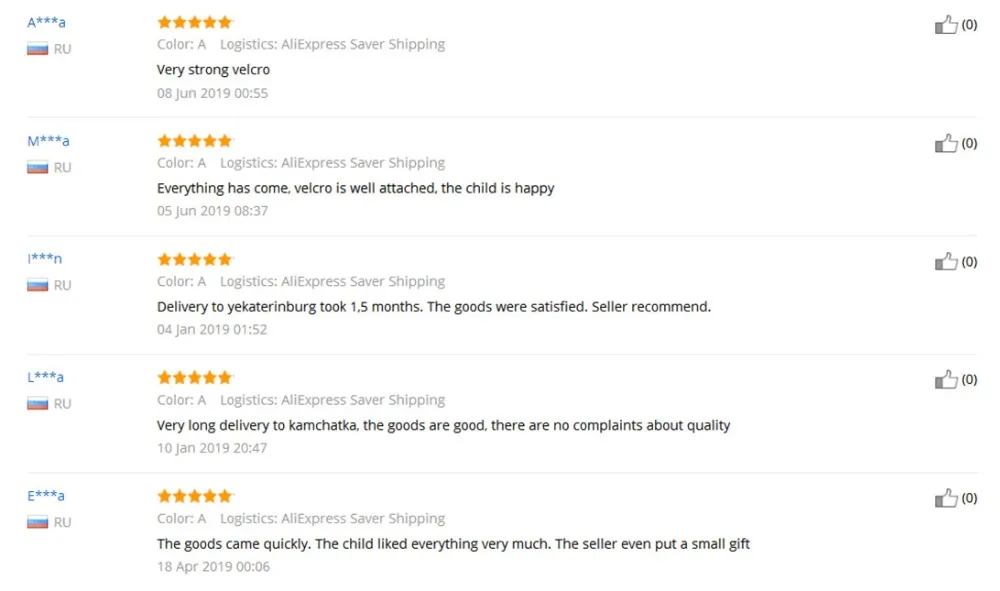
Task: Open reviewer A***a's profile
Action: pos(46,22)
